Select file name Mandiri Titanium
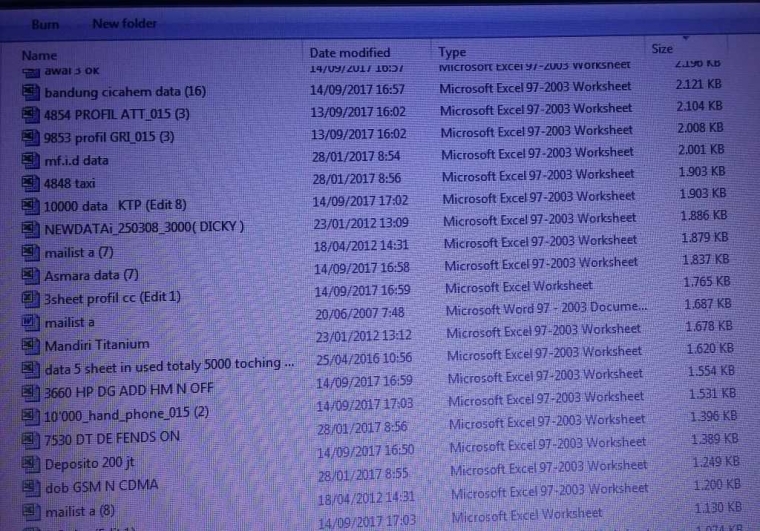This screenshot has height=531, width=760. click(x=97, y=345)
